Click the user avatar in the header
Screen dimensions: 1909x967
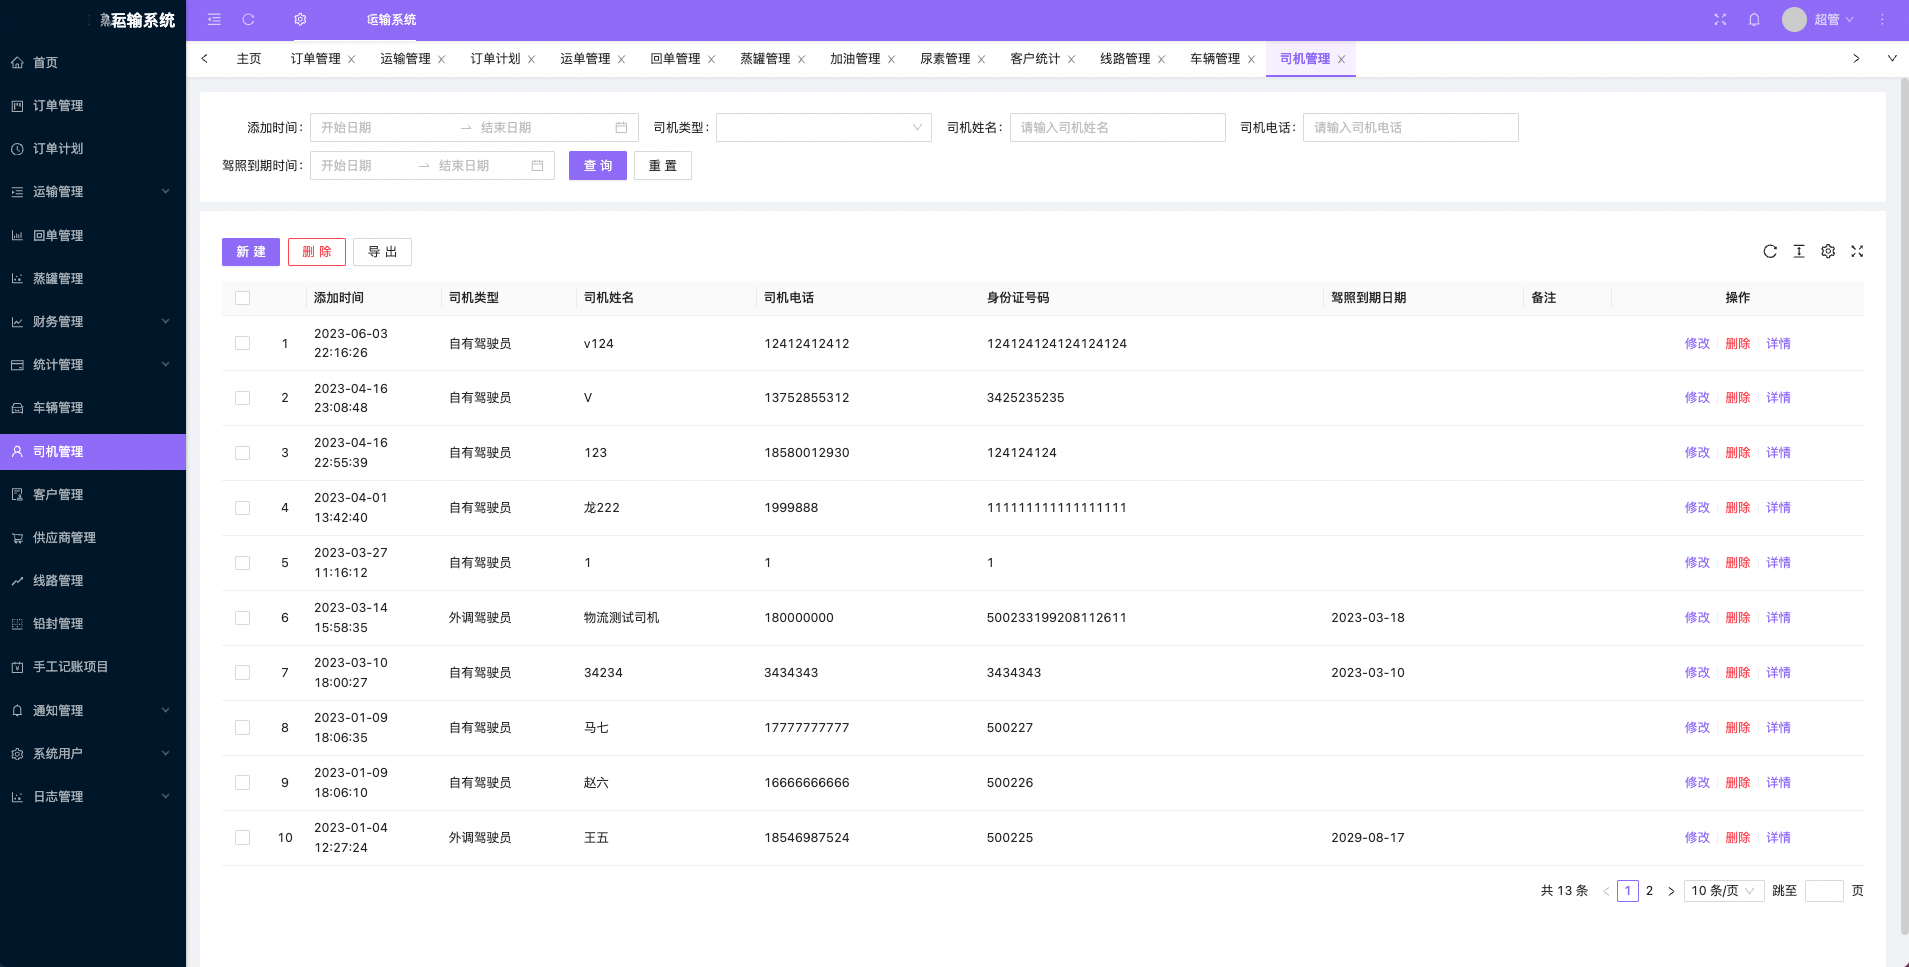1794,19
